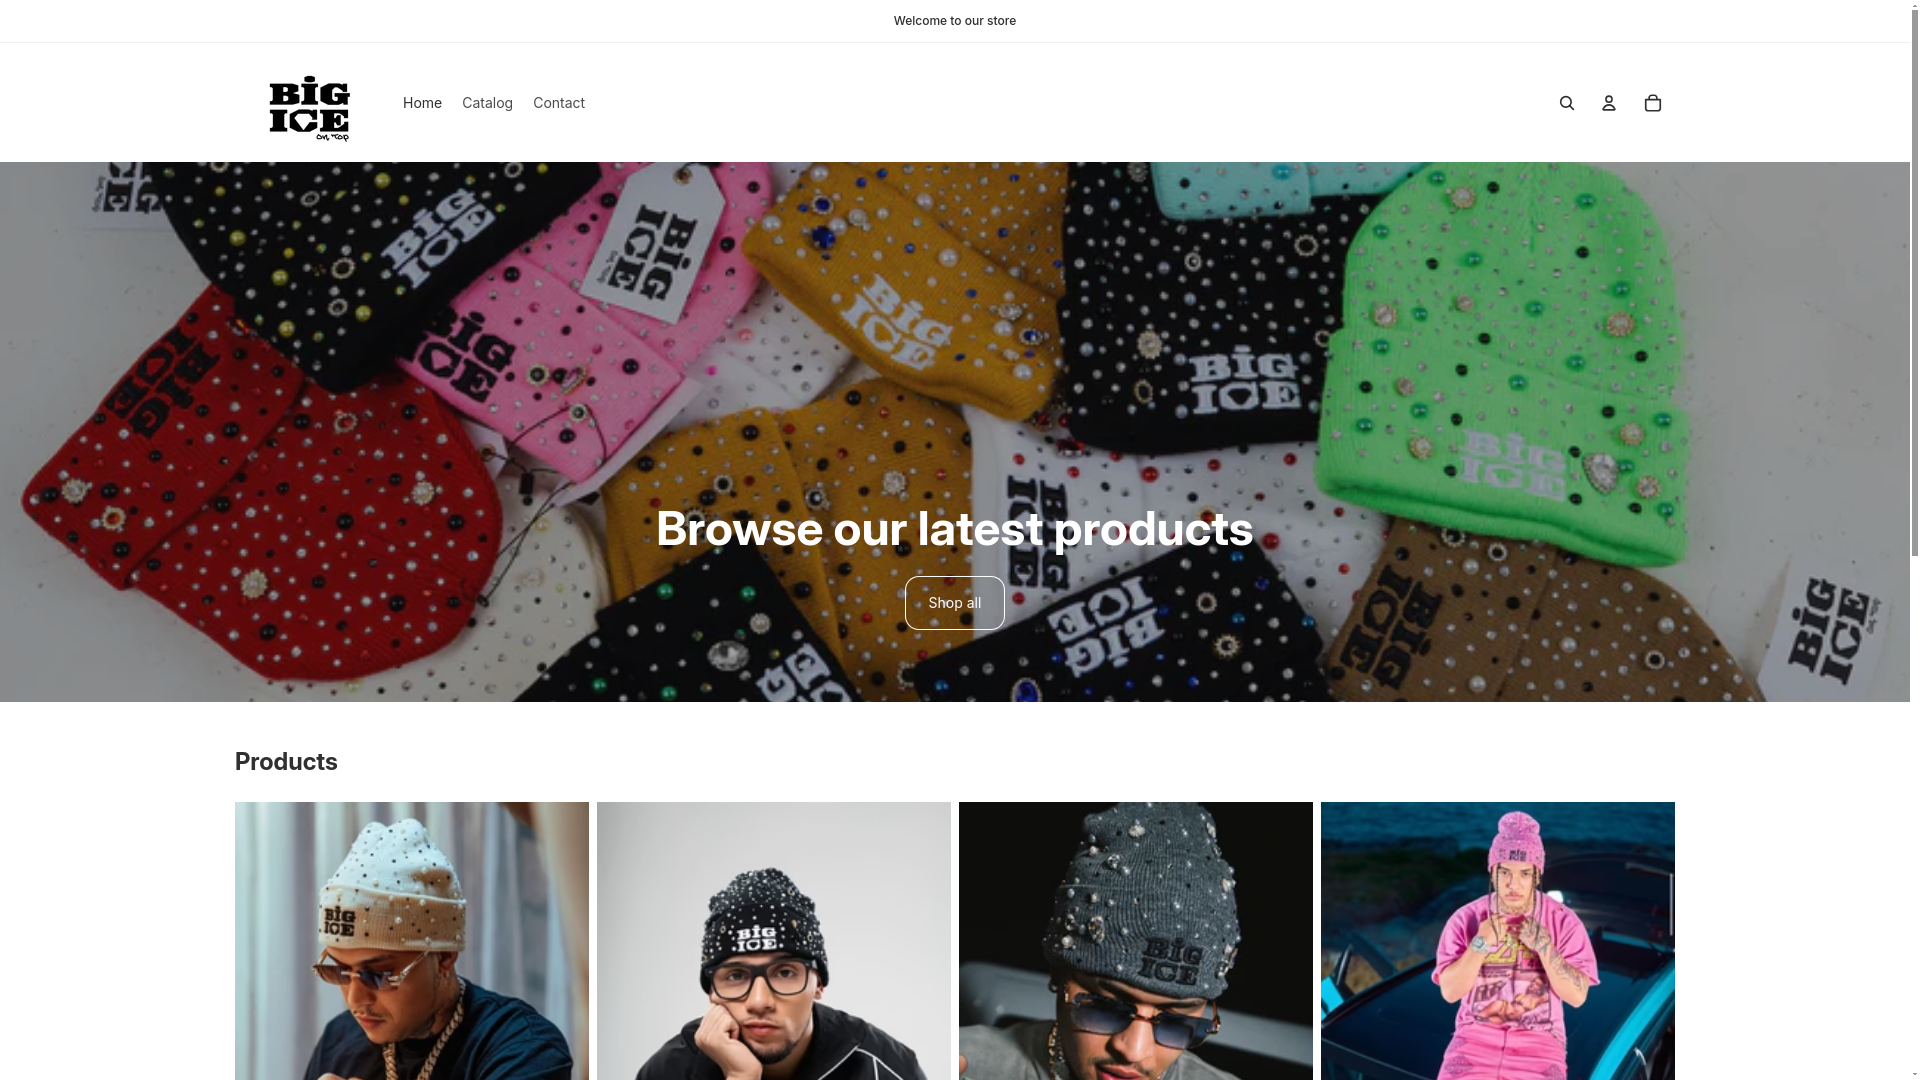Go to the Home menu item

pyautogui.click(x=422, y=103)
